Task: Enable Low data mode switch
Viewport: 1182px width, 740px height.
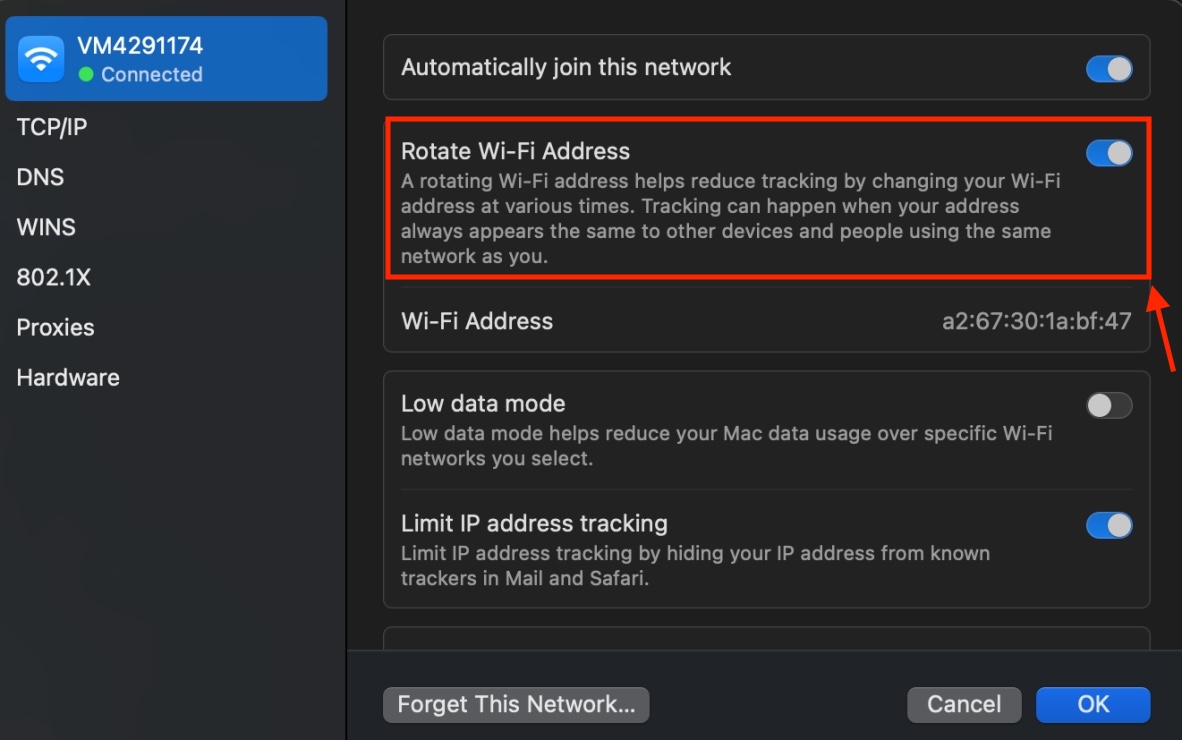Action: (1108, 405)
